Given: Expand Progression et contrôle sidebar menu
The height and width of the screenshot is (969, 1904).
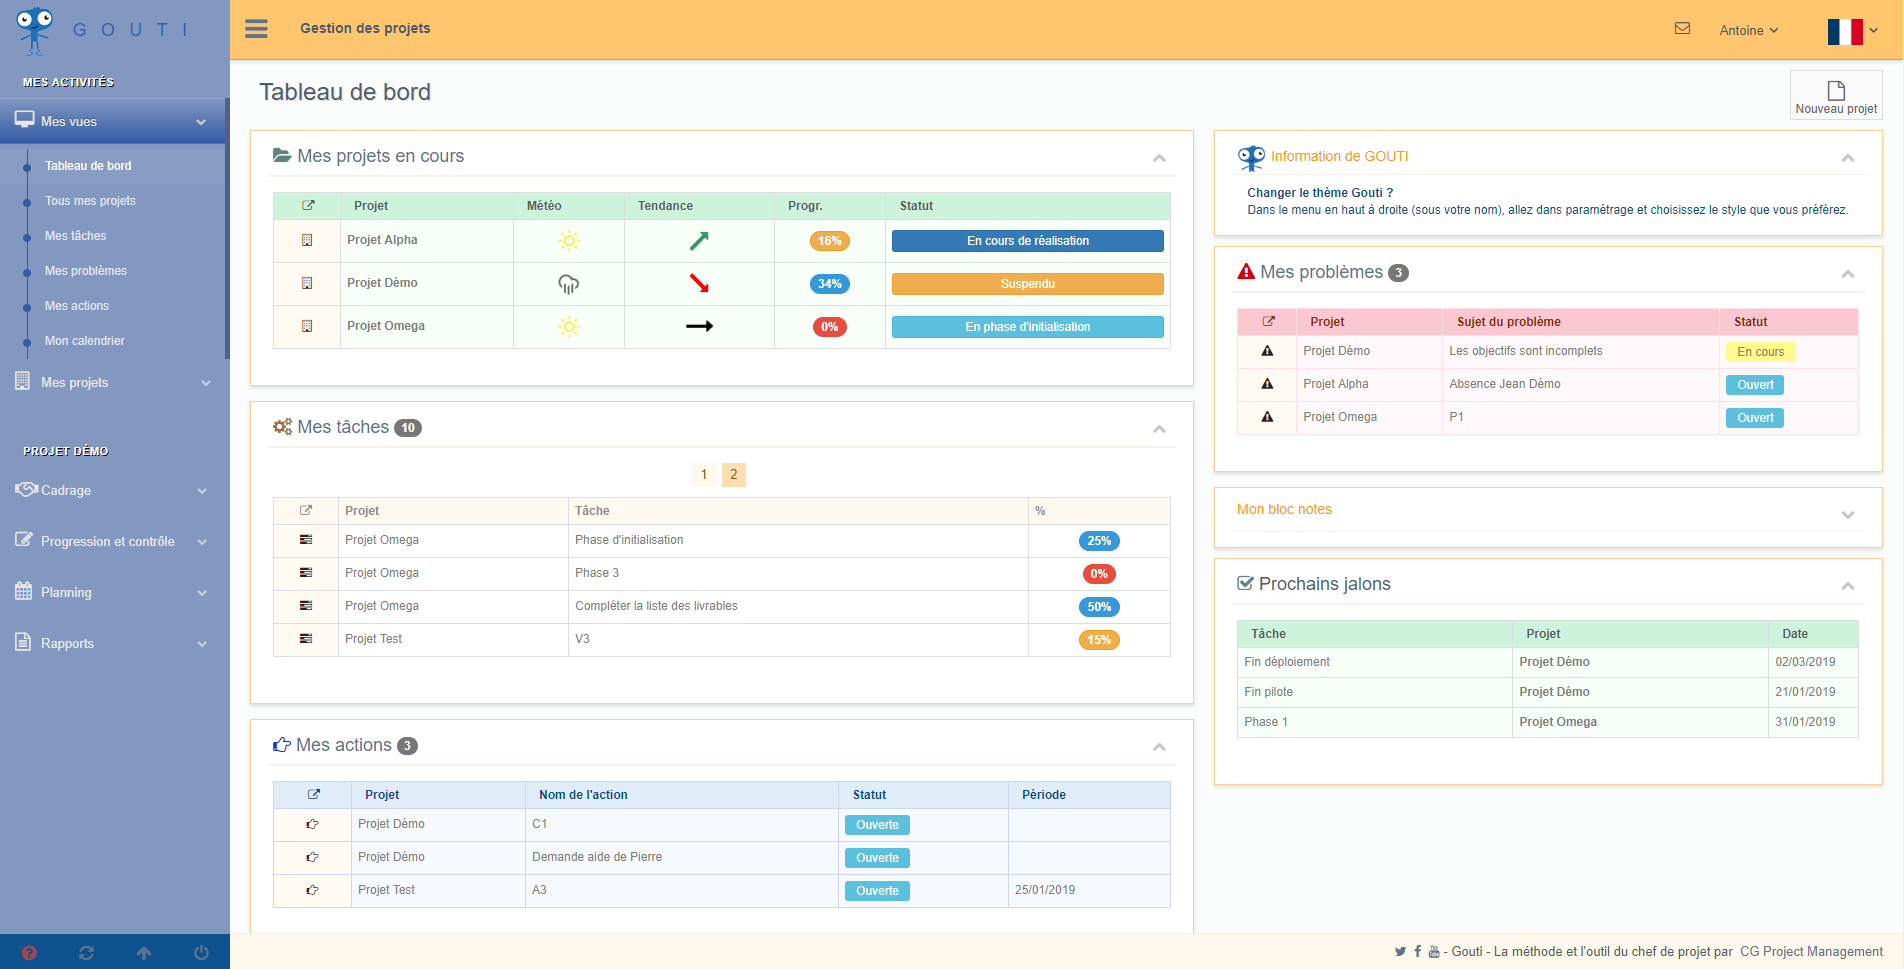Looking at the screenshot, I should click(x=112, y=542).
